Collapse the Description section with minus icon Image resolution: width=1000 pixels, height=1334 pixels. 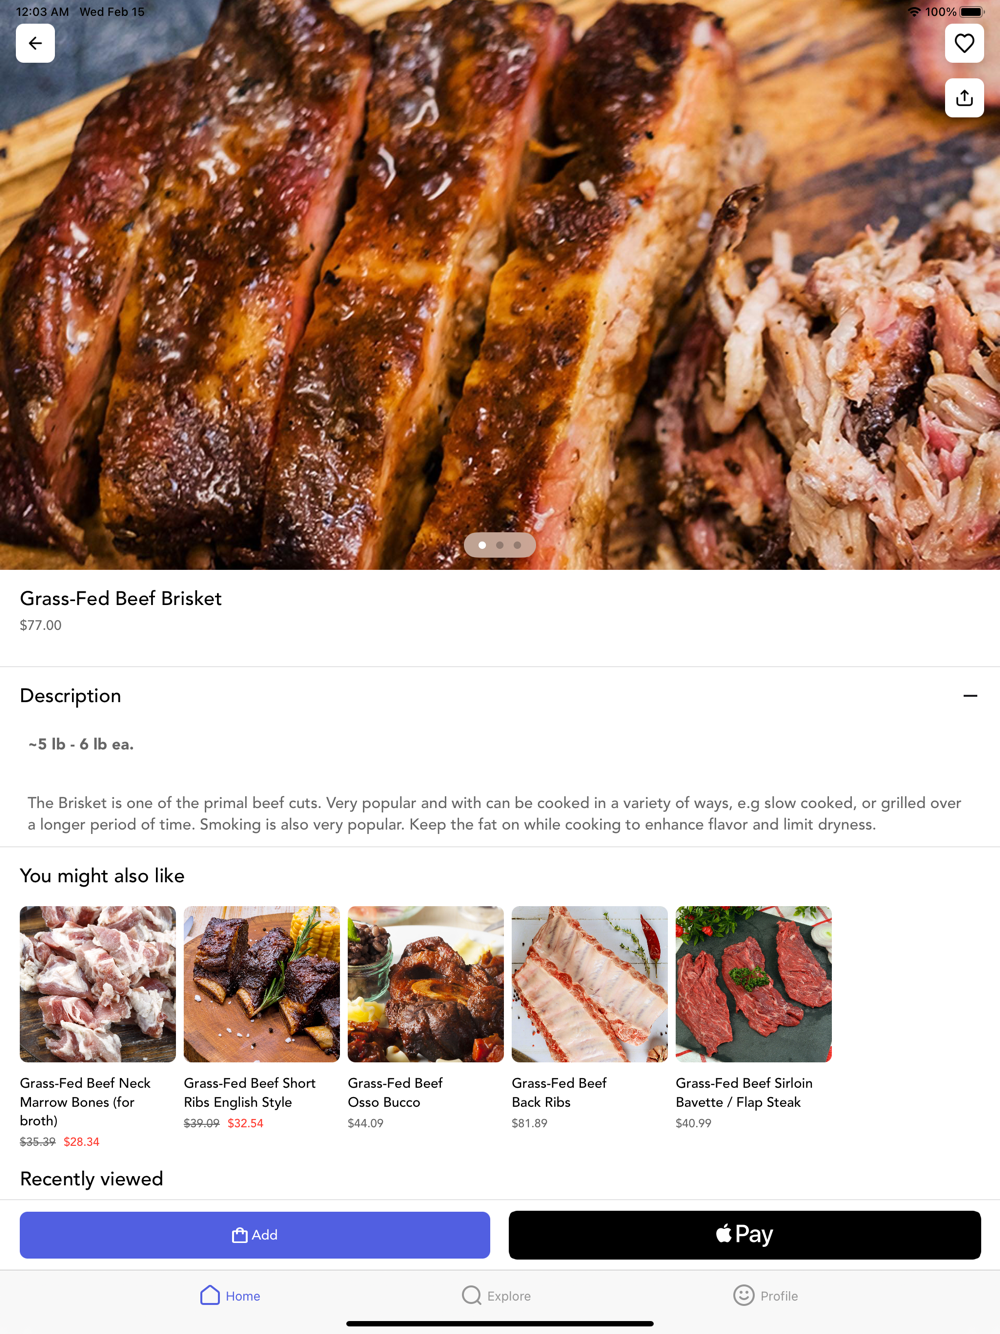pyautogui.click(x=970, y=696)
